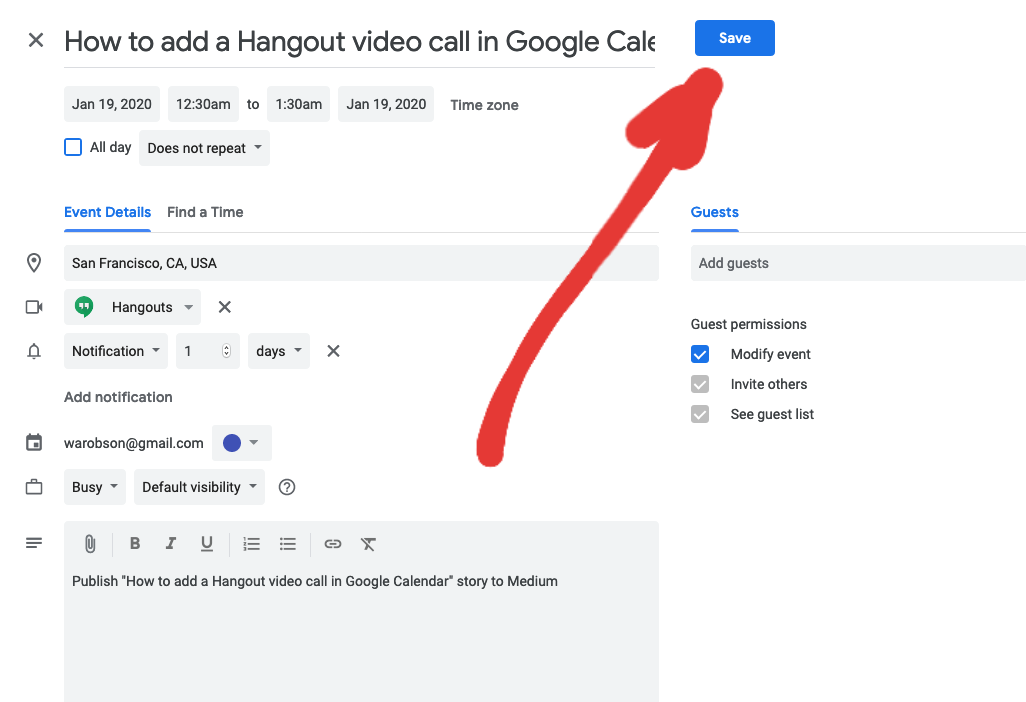The image size is (1026, 702).
Task: Open the Notification type dropdown
Action: (116, 351)
